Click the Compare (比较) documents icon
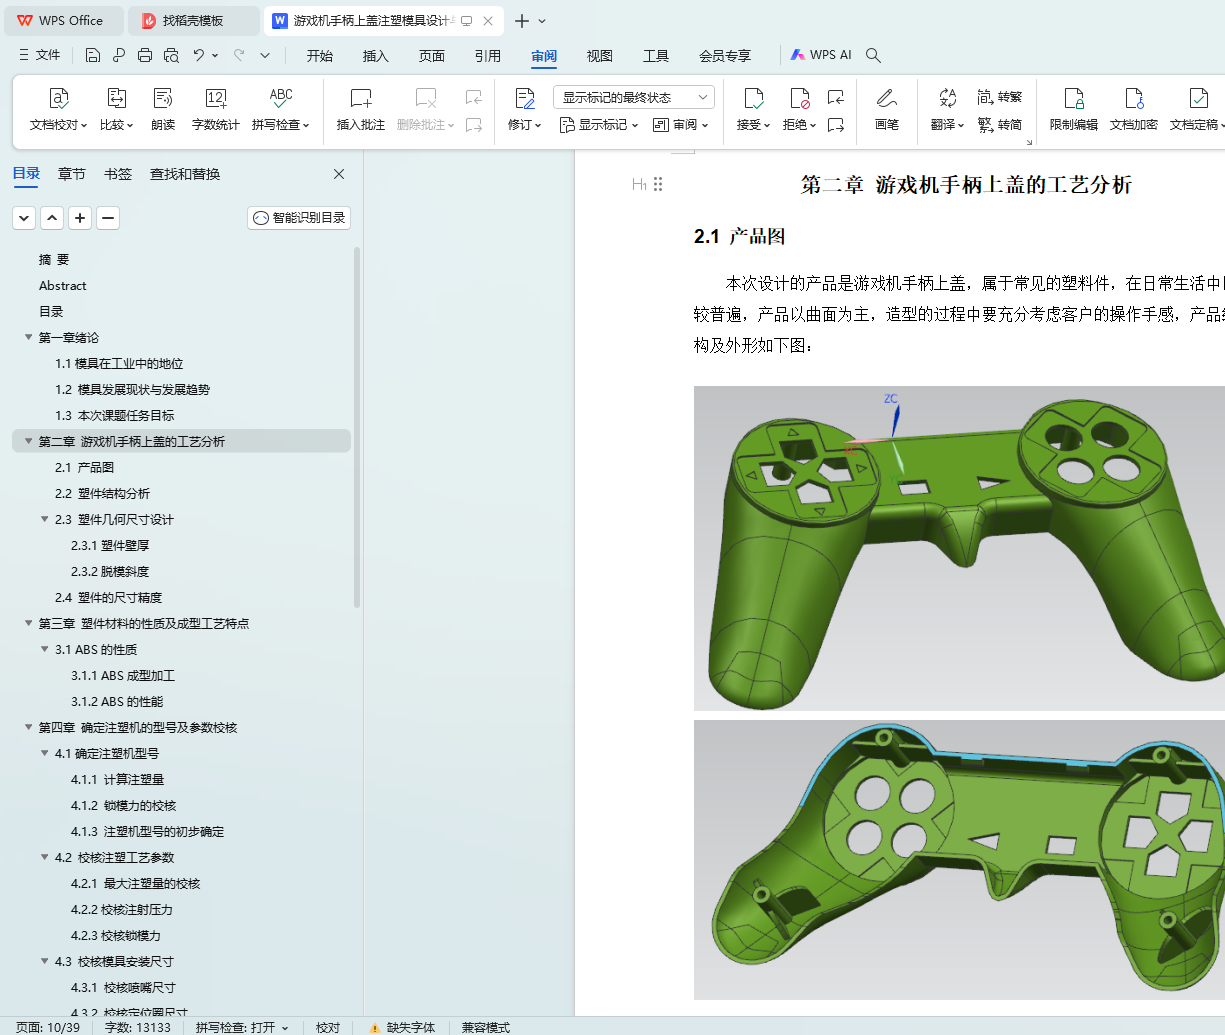1225x1035 pixels. pyautogui.click(x=117, y=98)
